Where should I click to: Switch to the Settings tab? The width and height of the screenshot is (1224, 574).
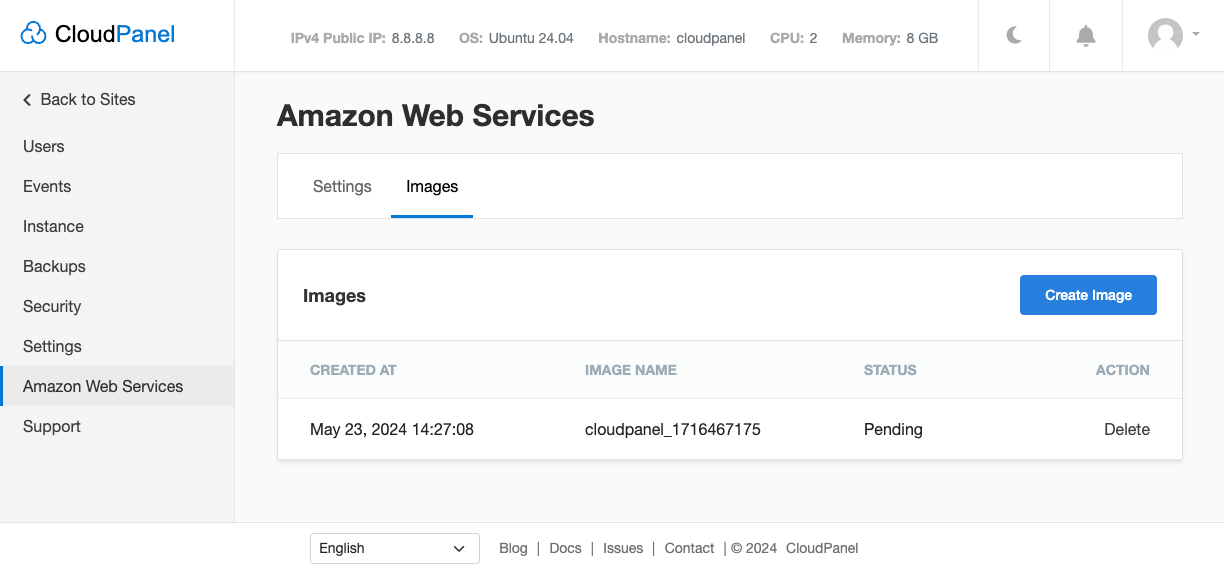pos(342,187)
